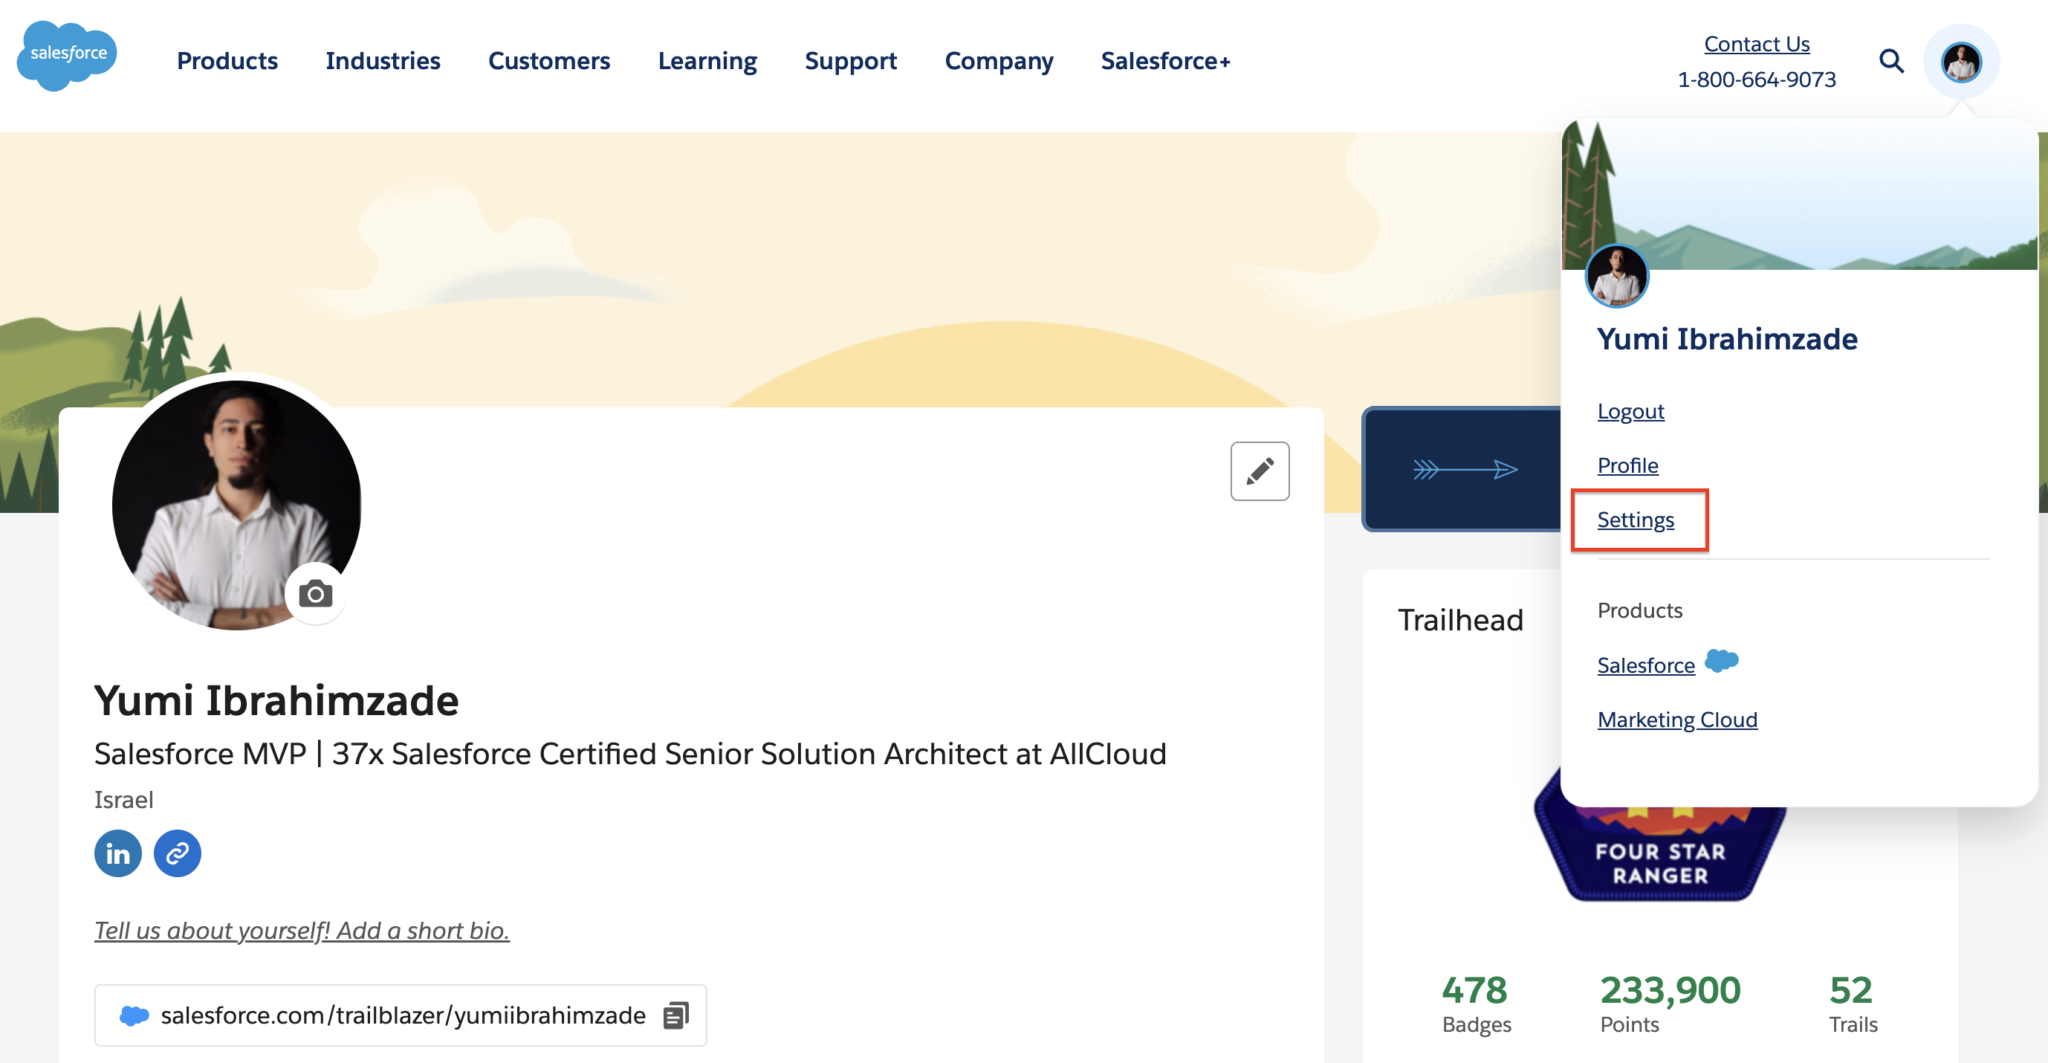Choose Profile in the account menu
Screen dimensions: 2048x1063
point(1627,466)
